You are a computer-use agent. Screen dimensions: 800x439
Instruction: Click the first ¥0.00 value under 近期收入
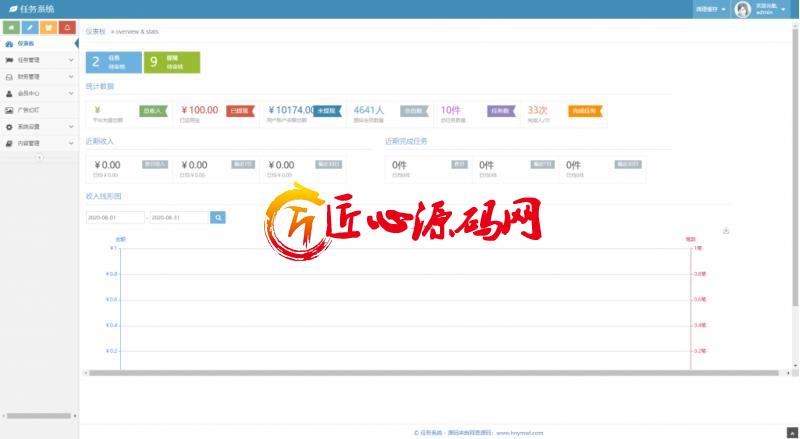coord(107,165)
